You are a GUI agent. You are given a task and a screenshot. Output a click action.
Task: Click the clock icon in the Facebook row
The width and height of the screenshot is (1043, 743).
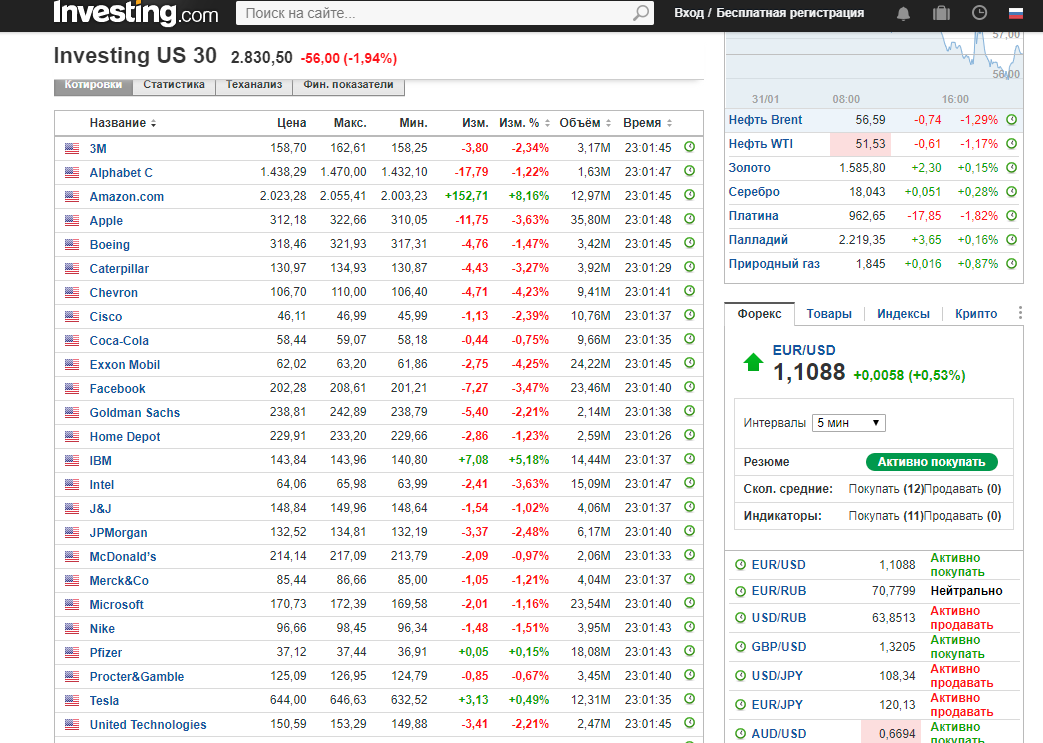click(690, 387)
